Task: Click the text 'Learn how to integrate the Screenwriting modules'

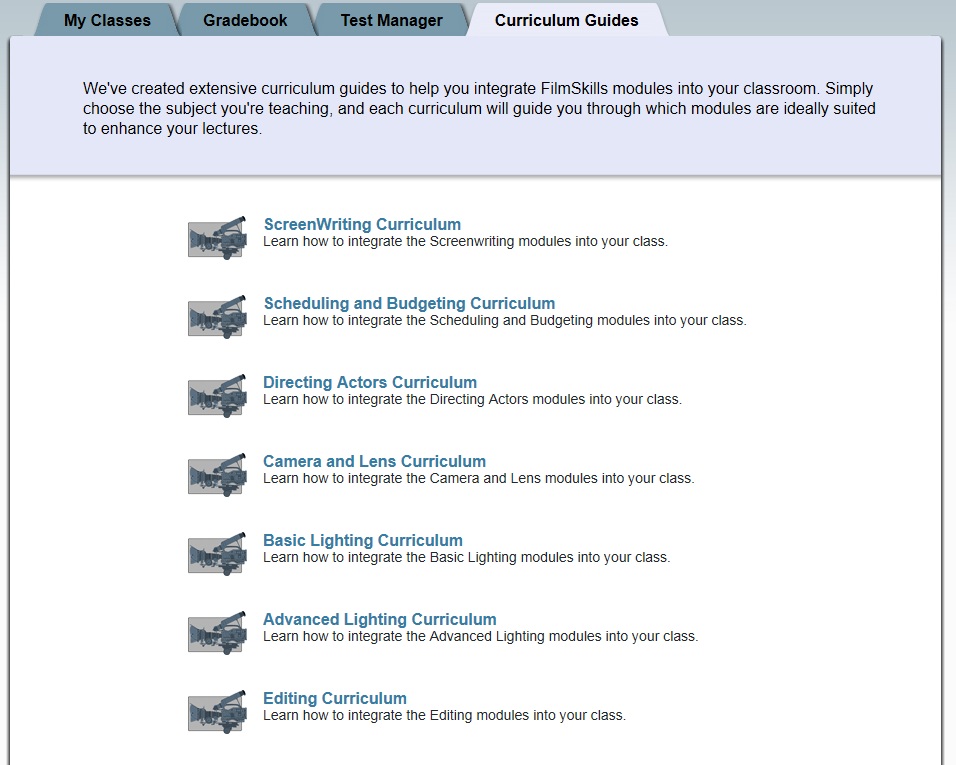Action: (x=417, y=241)
